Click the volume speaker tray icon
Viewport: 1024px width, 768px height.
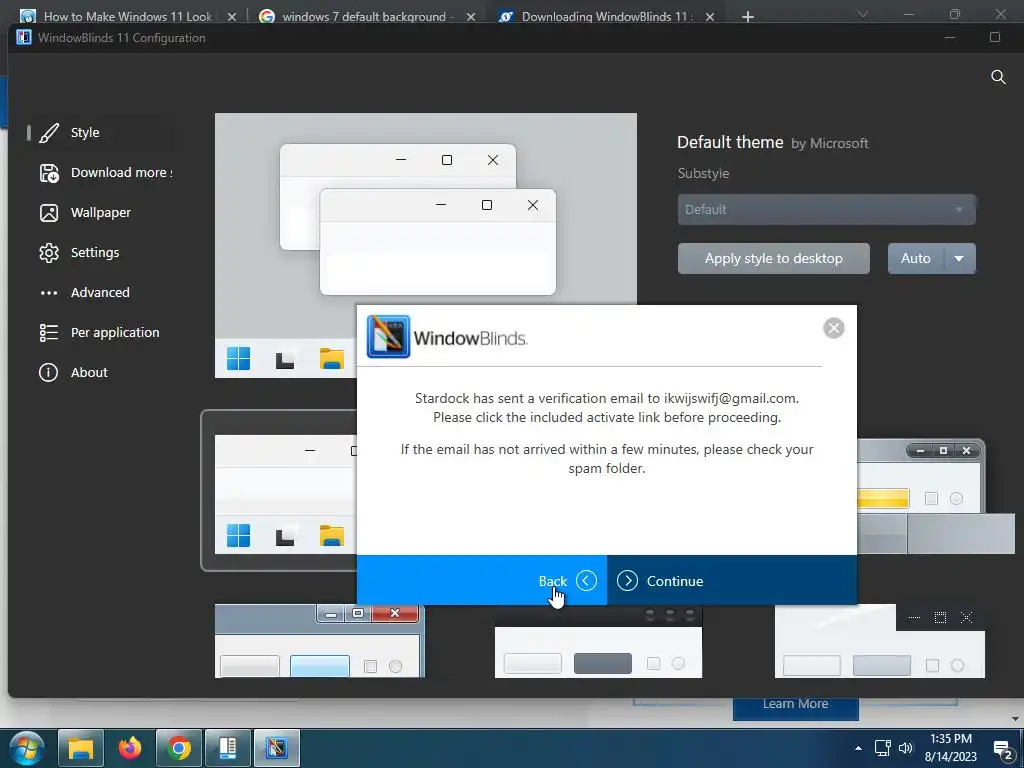906,748
